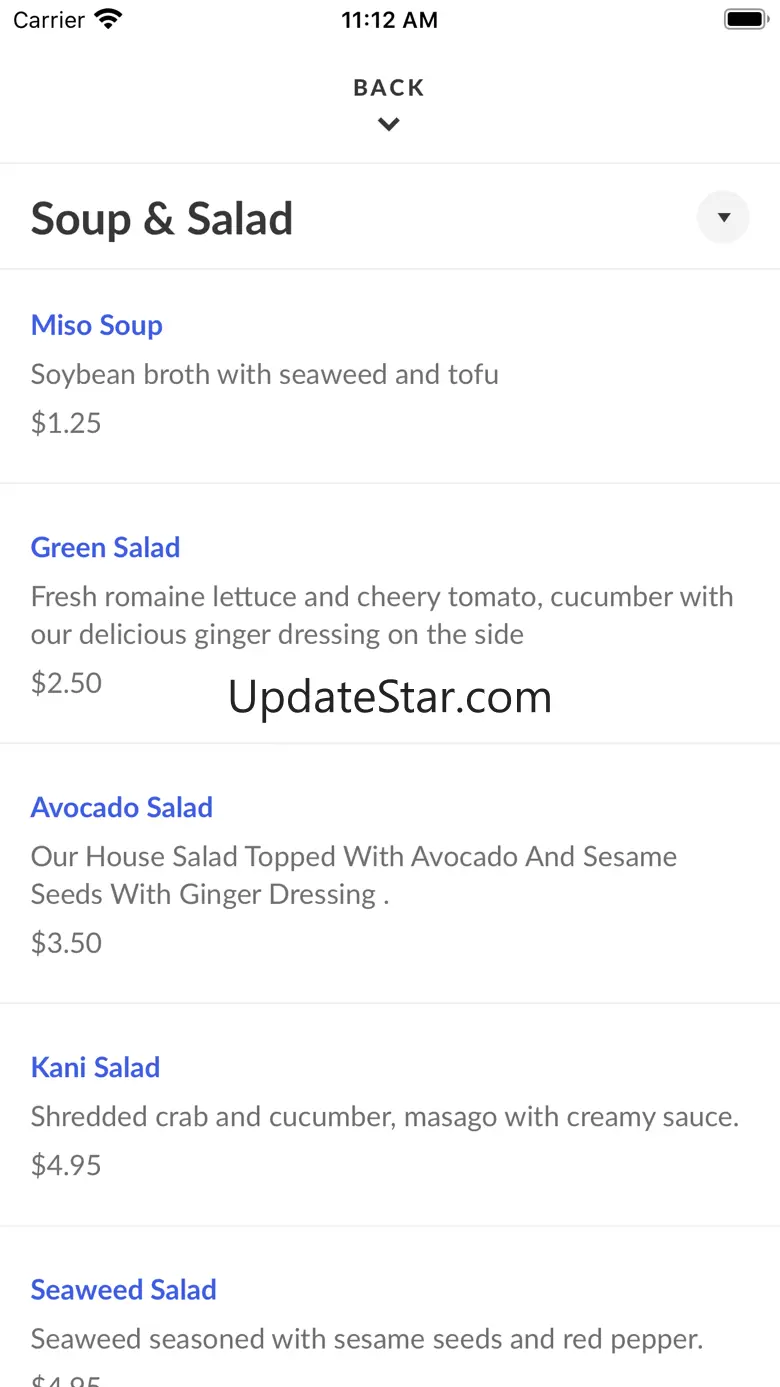Tap the Soup & Salad heading
This screenshot has width=780, height=1387.
[162, 219]
